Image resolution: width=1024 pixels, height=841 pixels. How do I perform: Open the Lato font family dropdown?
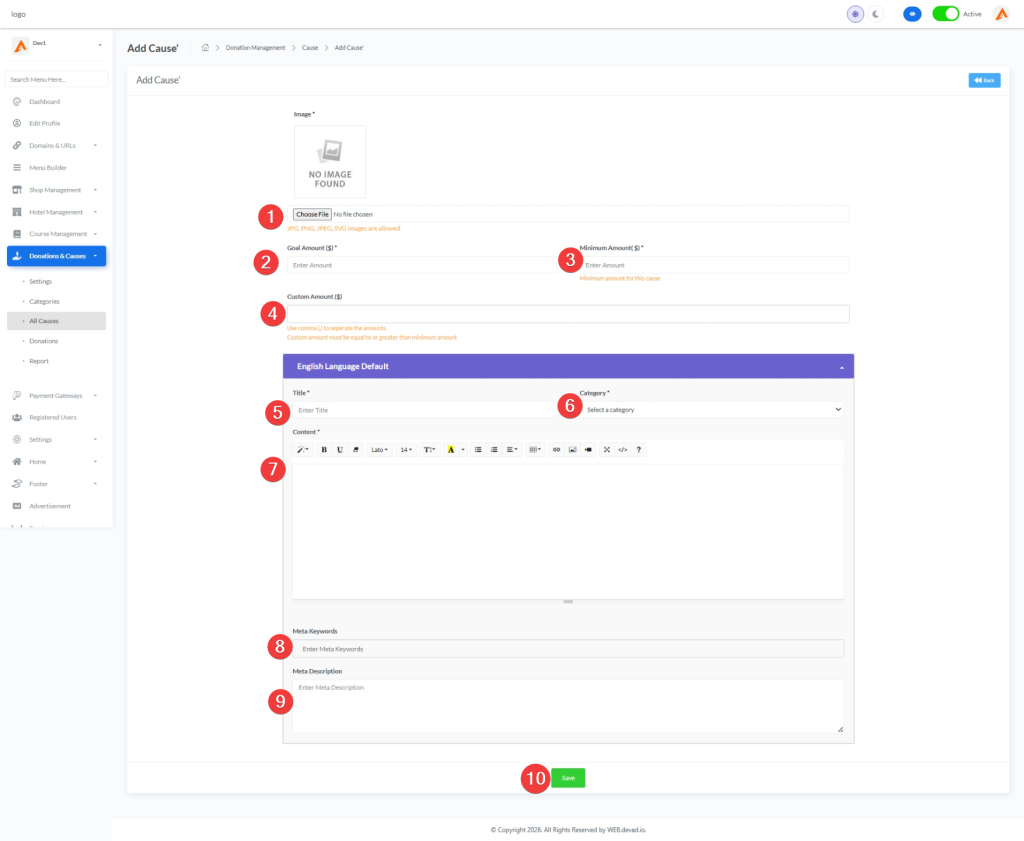pos(380,450)
